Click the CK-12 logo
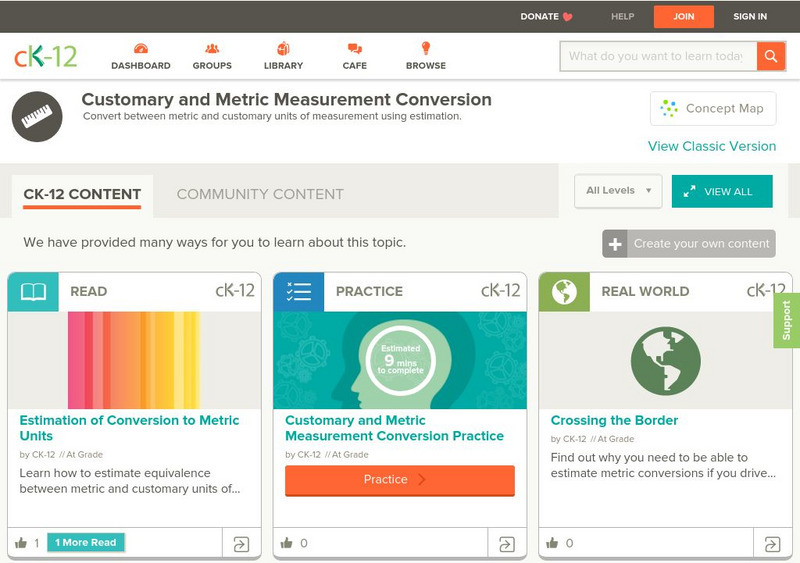 pos(45,56)
